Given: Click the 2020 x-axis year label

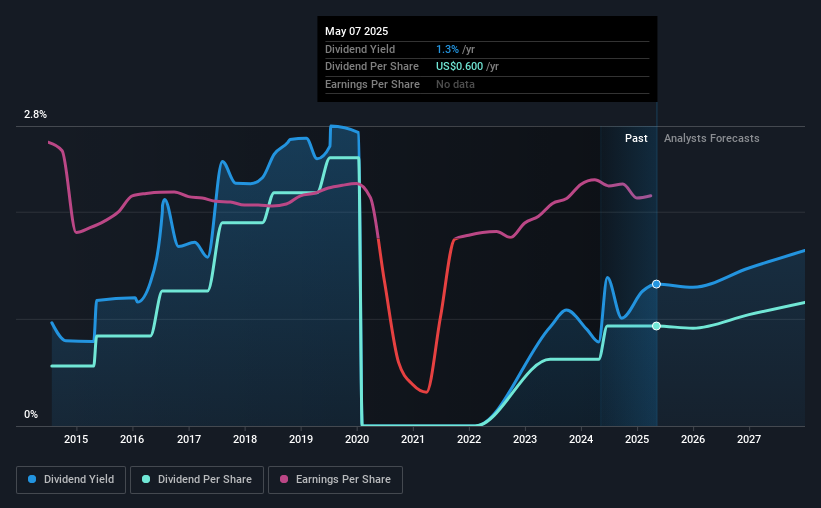Looking at the screenshot, I should (357, 439).
